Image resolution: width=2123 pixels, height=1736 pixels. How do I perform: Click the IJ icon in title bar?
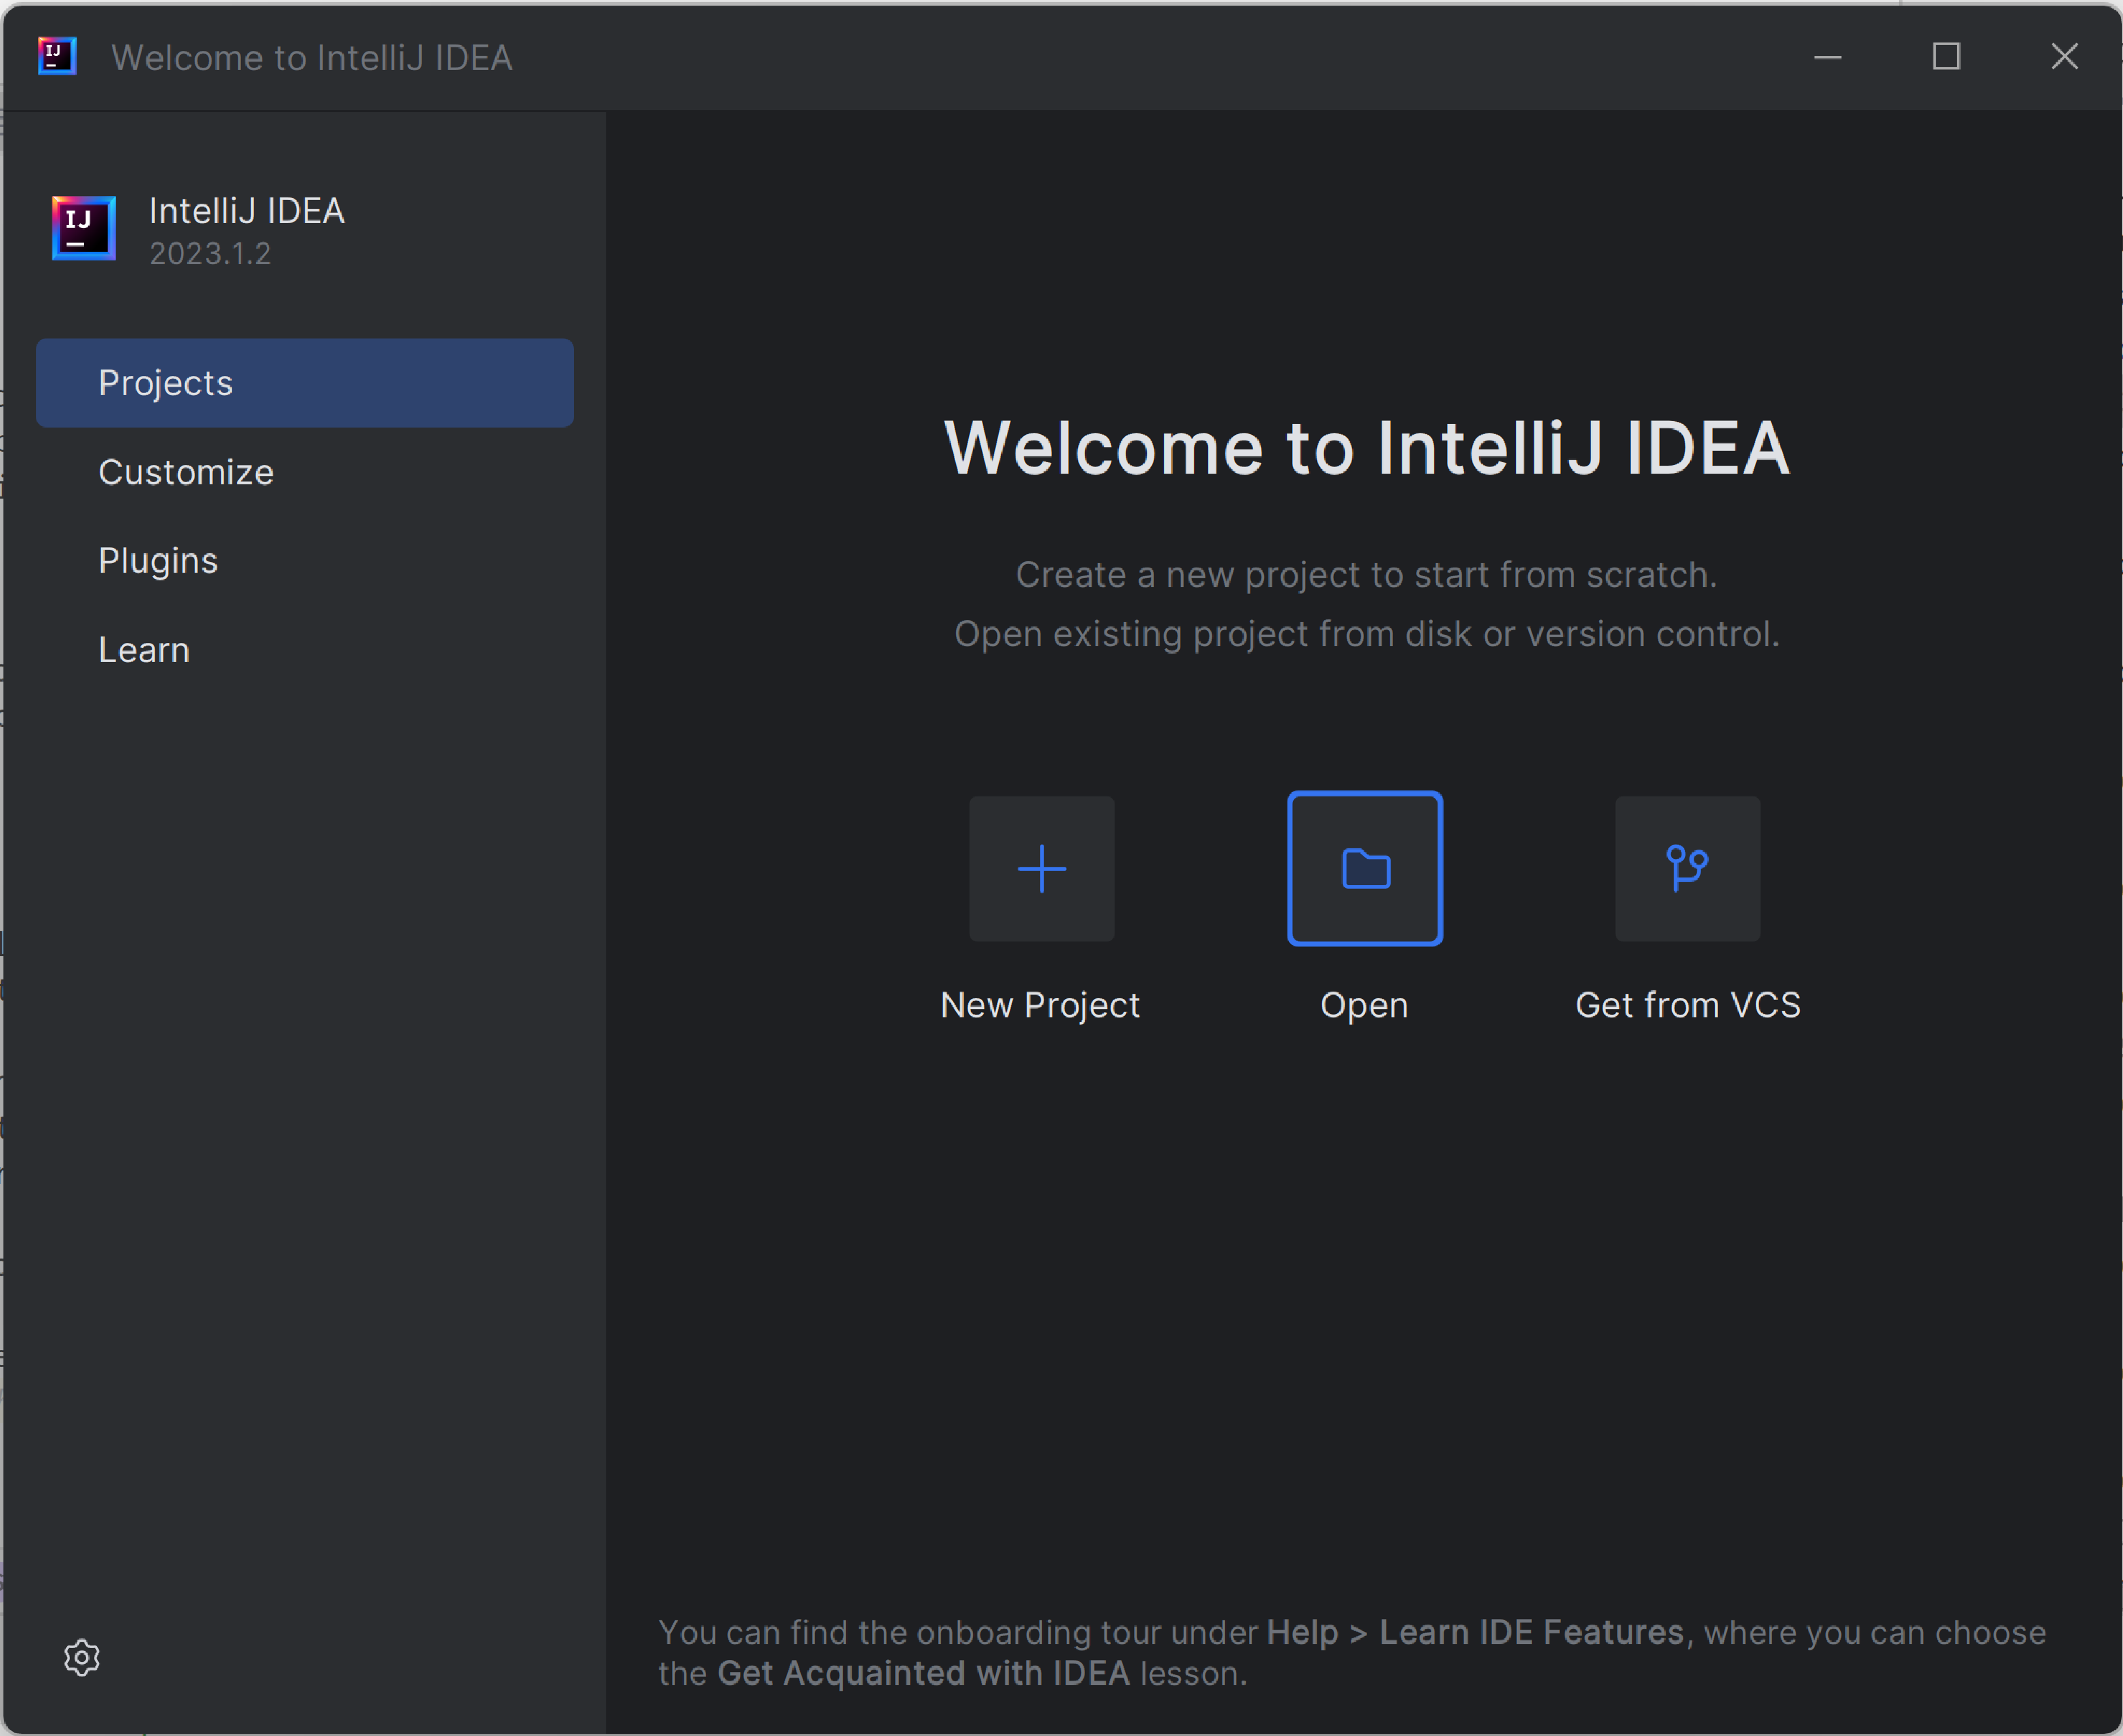pyautogui.click(x=57, y=56)
